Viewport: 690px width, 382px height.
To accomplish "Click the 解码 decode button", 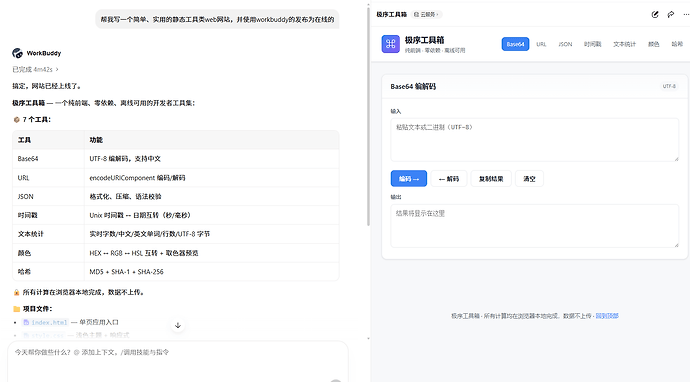I will tap(449, 179).
